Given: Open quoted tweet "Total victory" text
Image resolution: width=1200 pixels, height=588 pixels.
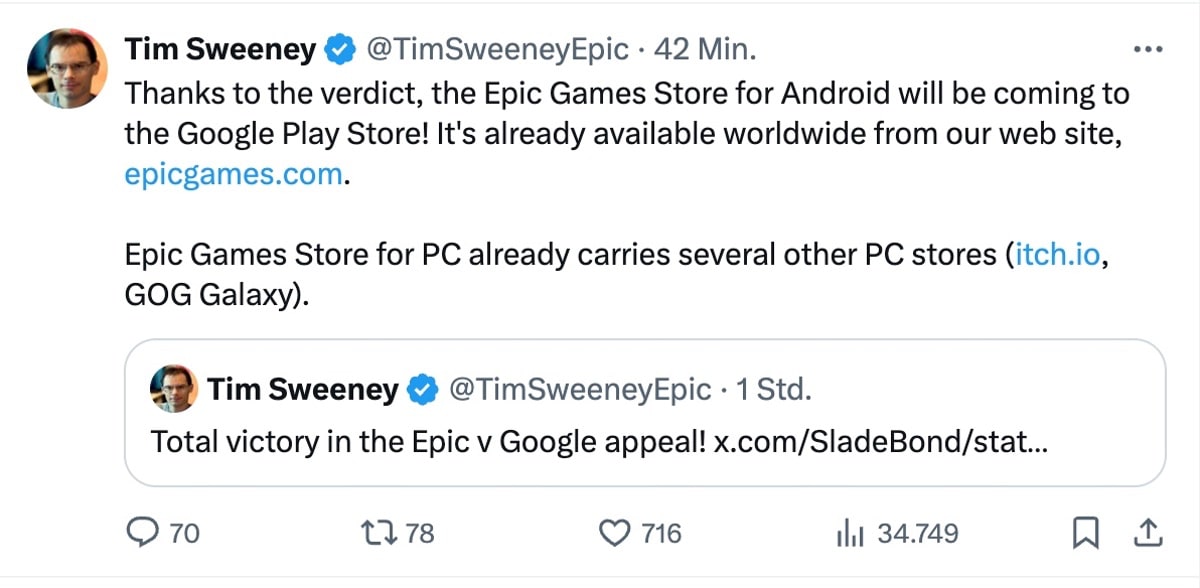Looking at the screenshot, I should [428, 441].
